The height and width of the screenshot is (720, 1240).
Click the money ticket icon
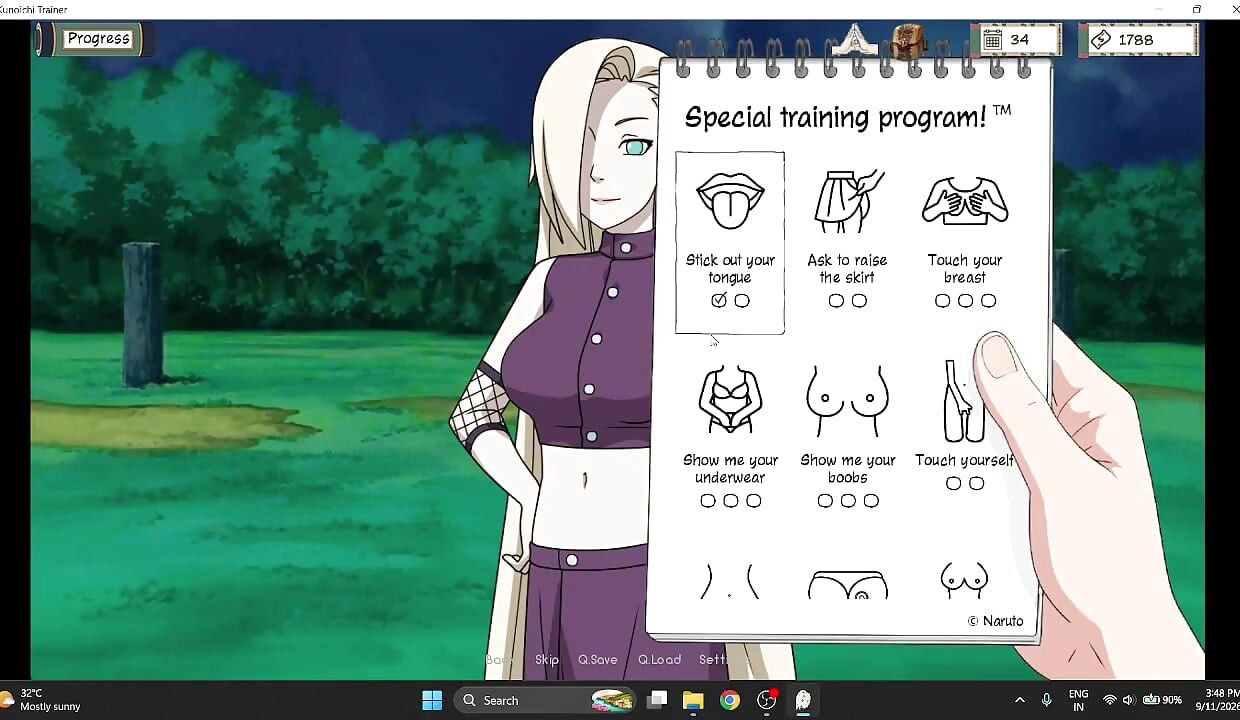click(x=1100, y=40)
